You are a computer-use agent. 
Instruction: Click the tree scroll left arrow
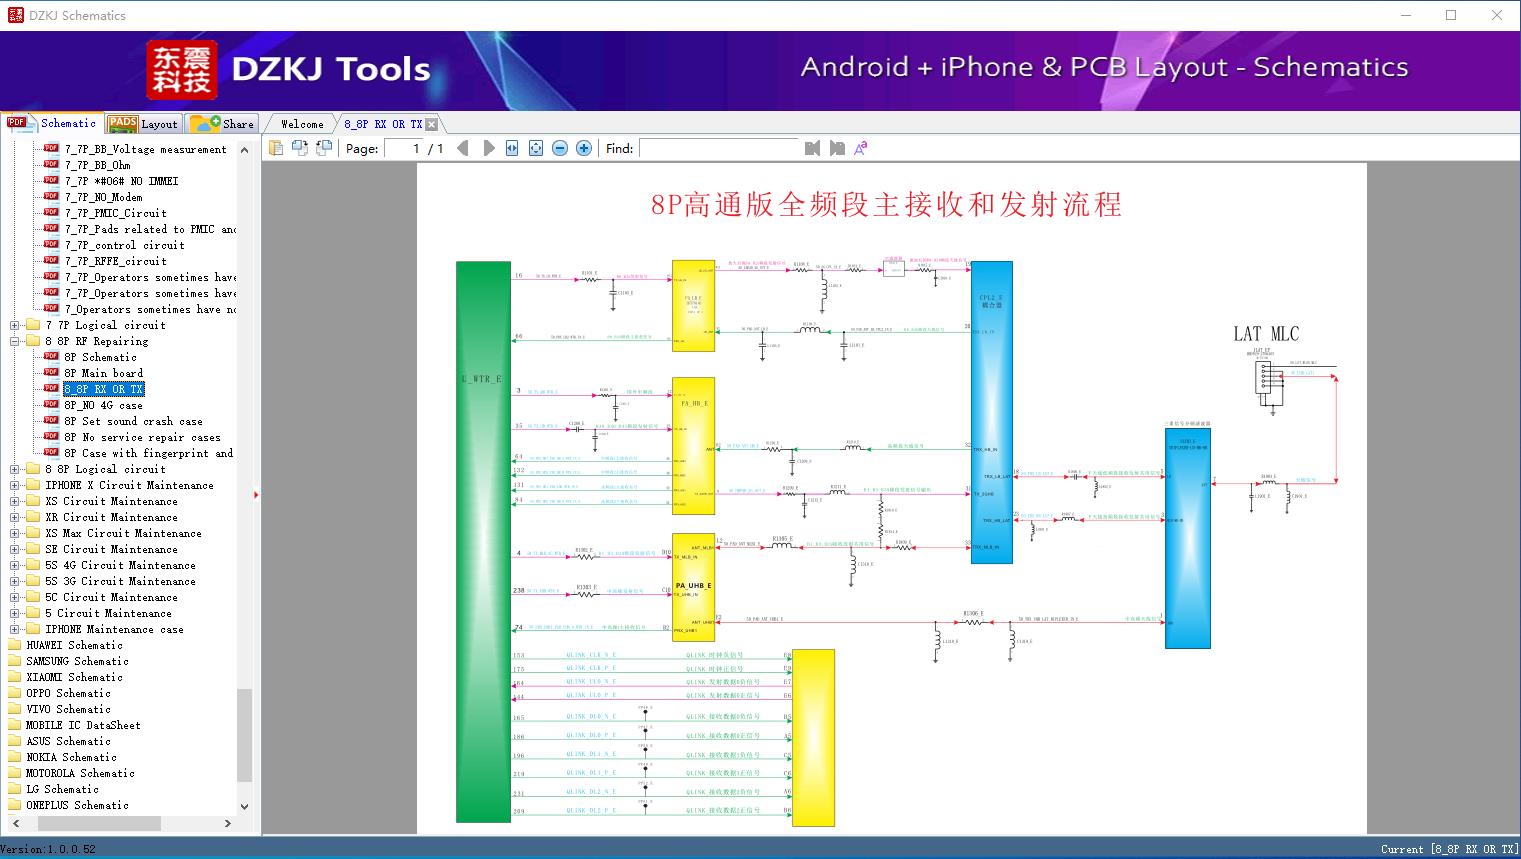pos(14,823)
